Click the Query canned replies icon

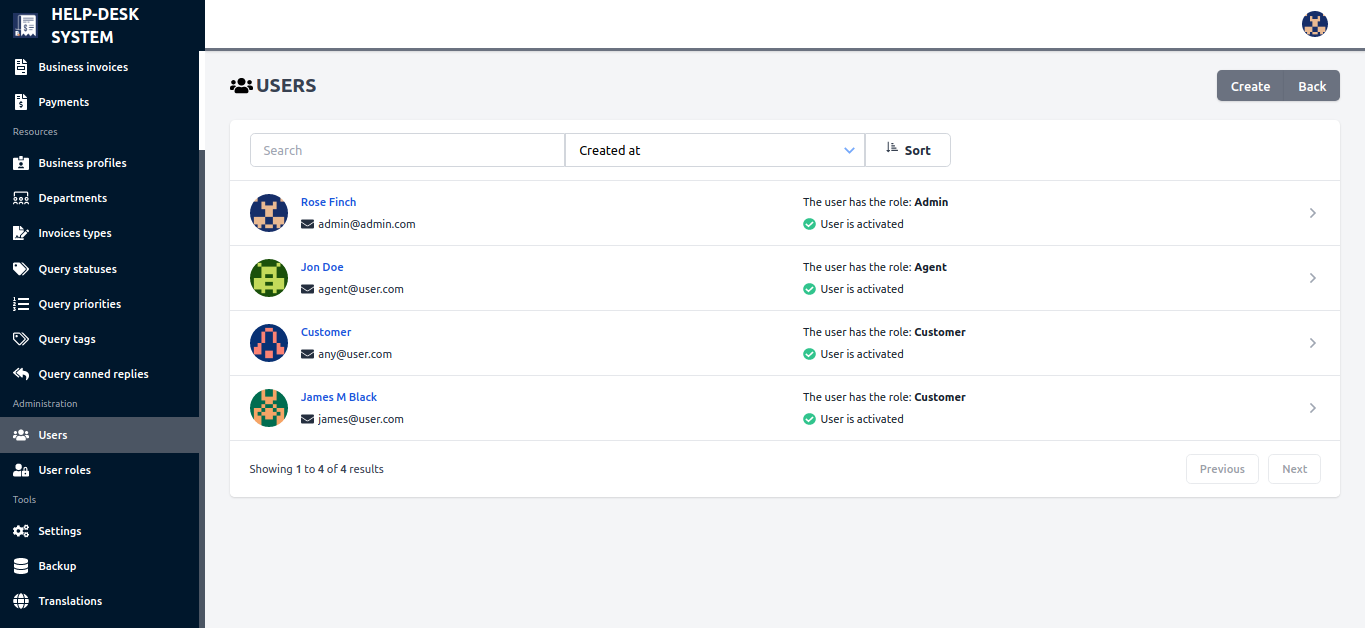[x=20, y=374]
